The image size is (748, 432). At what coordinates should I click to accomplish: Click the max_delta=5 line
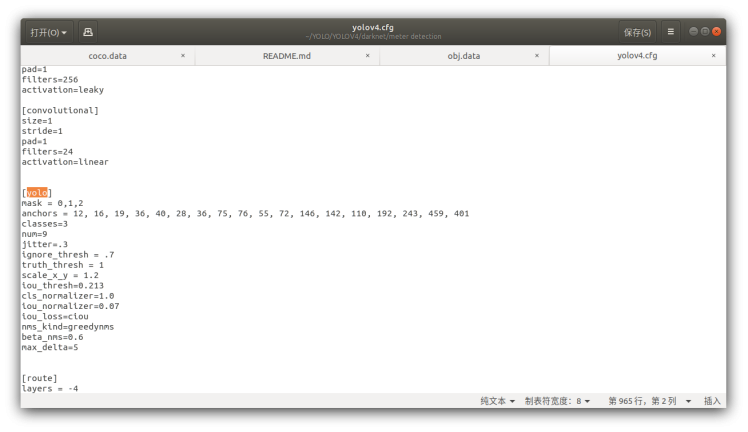[x=50, y=348]
